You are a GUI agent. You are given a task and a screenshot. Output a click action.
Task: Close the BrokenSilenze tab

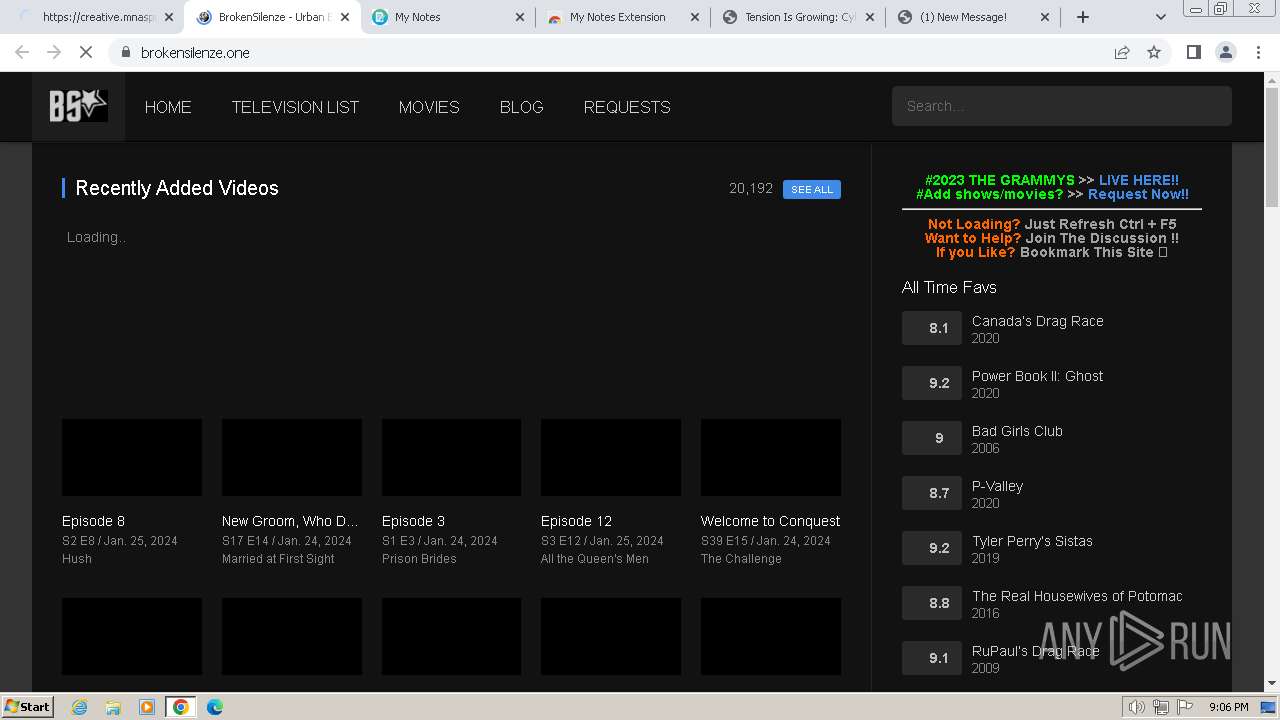(345, 17)
